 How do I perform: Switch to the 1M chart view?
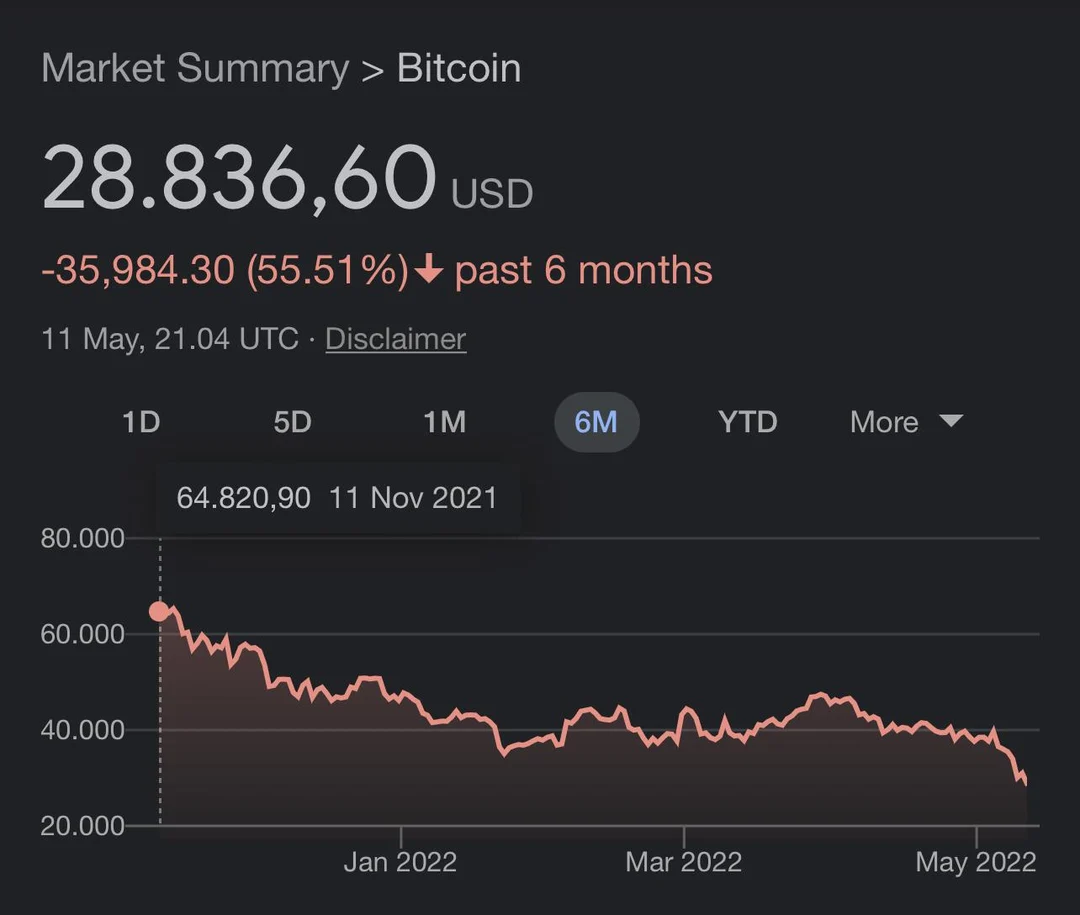point(445,422)
